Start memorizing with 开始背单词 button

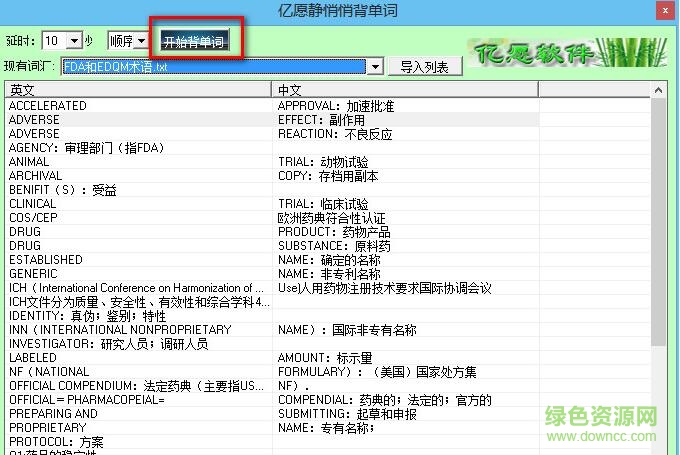click(195, 41)
